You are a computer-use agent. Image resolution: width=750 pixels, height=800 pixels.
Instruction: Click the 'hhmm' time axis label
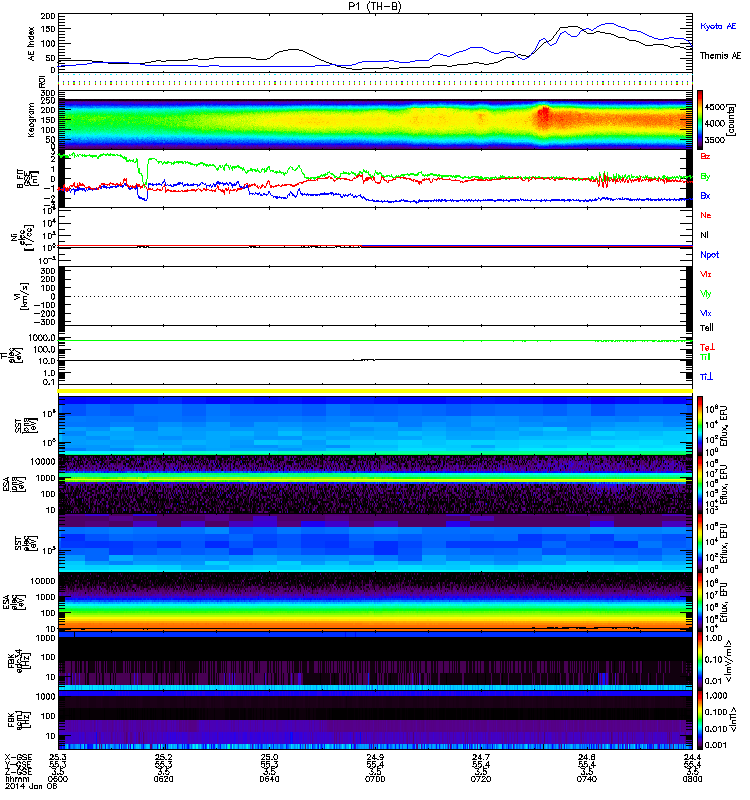pyautogui.click(x=15, y=779)
